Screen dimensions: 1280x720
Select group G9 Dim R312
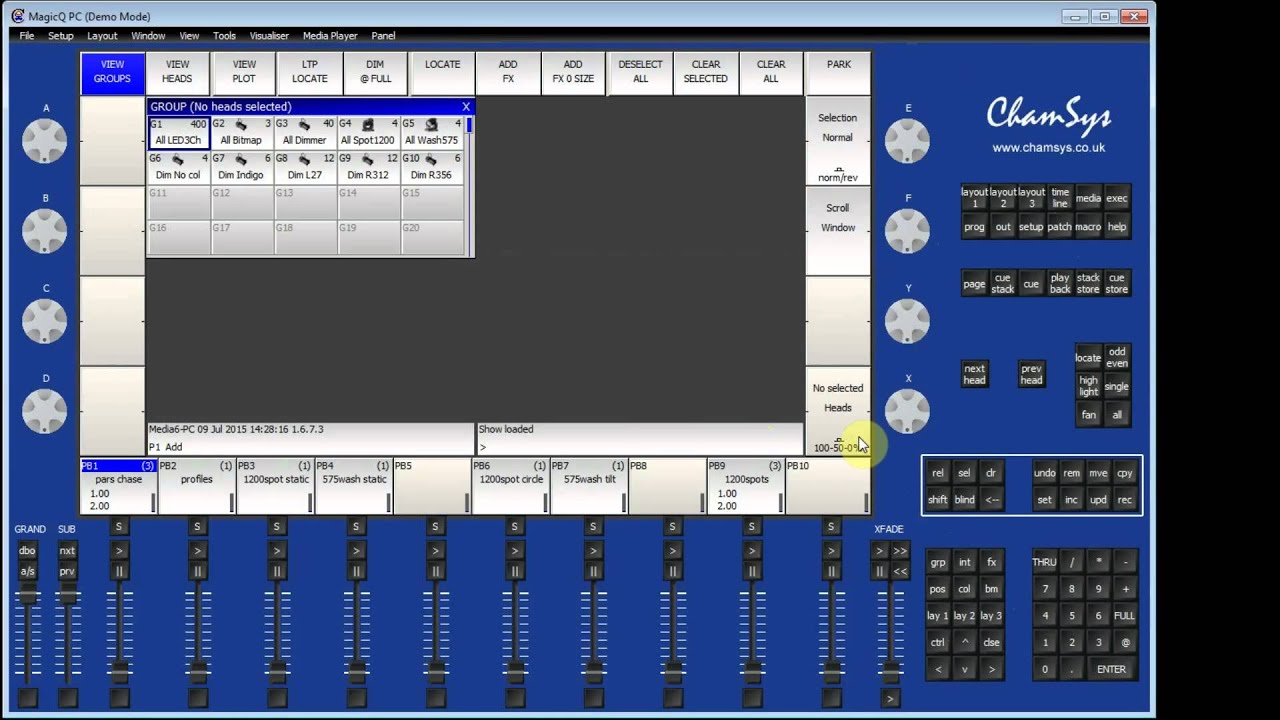pyautogui.click(x=367, y=167)
